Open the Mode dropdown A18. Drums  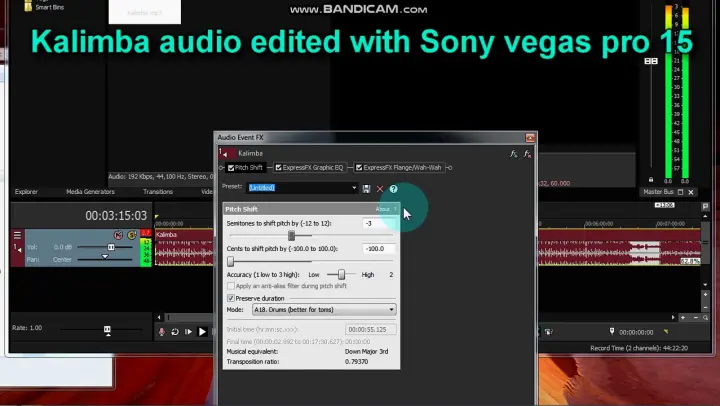point(324,310)
